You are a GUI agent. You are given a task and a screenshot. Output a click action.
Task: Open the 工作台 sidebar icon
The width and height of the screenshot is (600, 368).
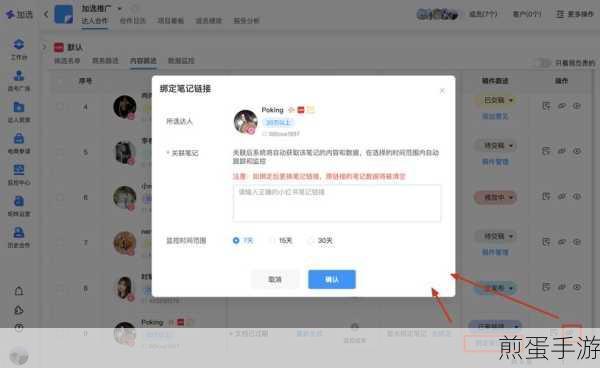coord(19,44)
